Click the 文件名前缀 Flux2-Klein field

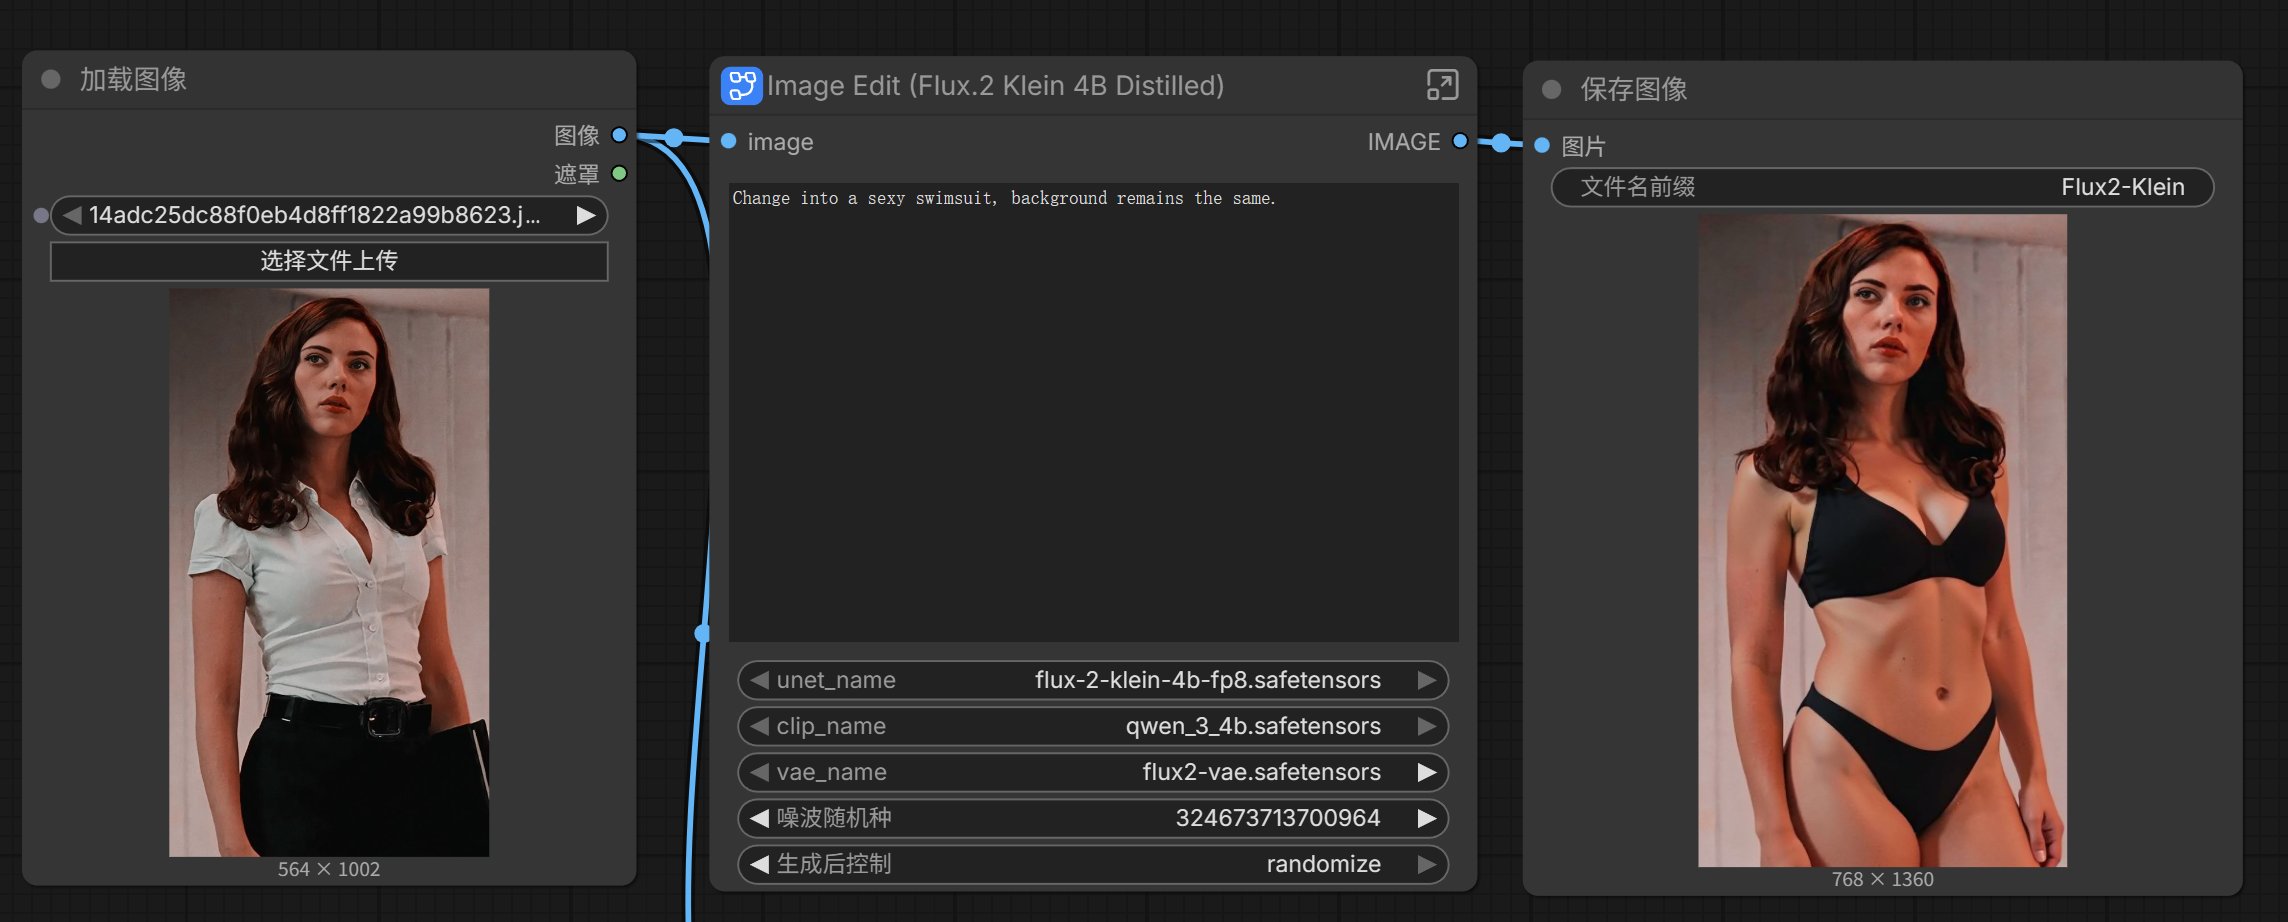1881,187
